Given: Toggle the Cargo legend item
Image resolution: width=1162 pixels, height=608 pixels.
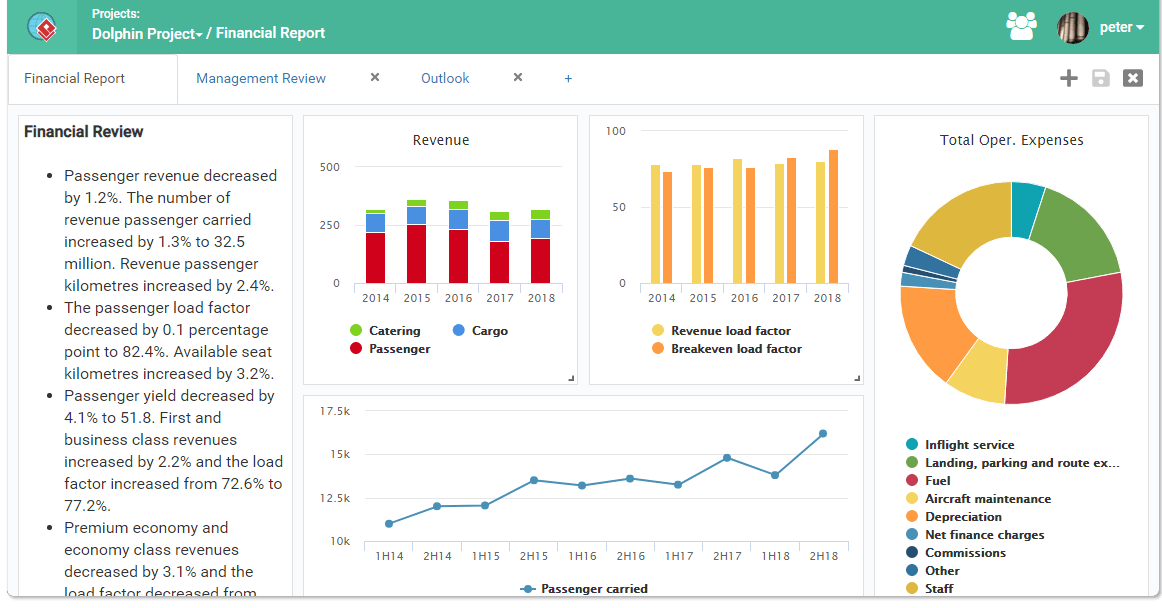Looking at the screenshot, I should pyautogui.click(x=480, y=331).
